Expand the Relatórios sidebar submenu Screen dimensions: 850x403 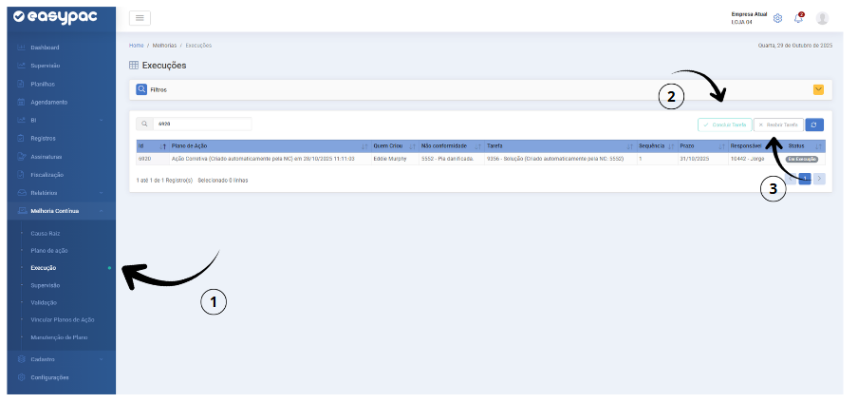pos(101,193)
